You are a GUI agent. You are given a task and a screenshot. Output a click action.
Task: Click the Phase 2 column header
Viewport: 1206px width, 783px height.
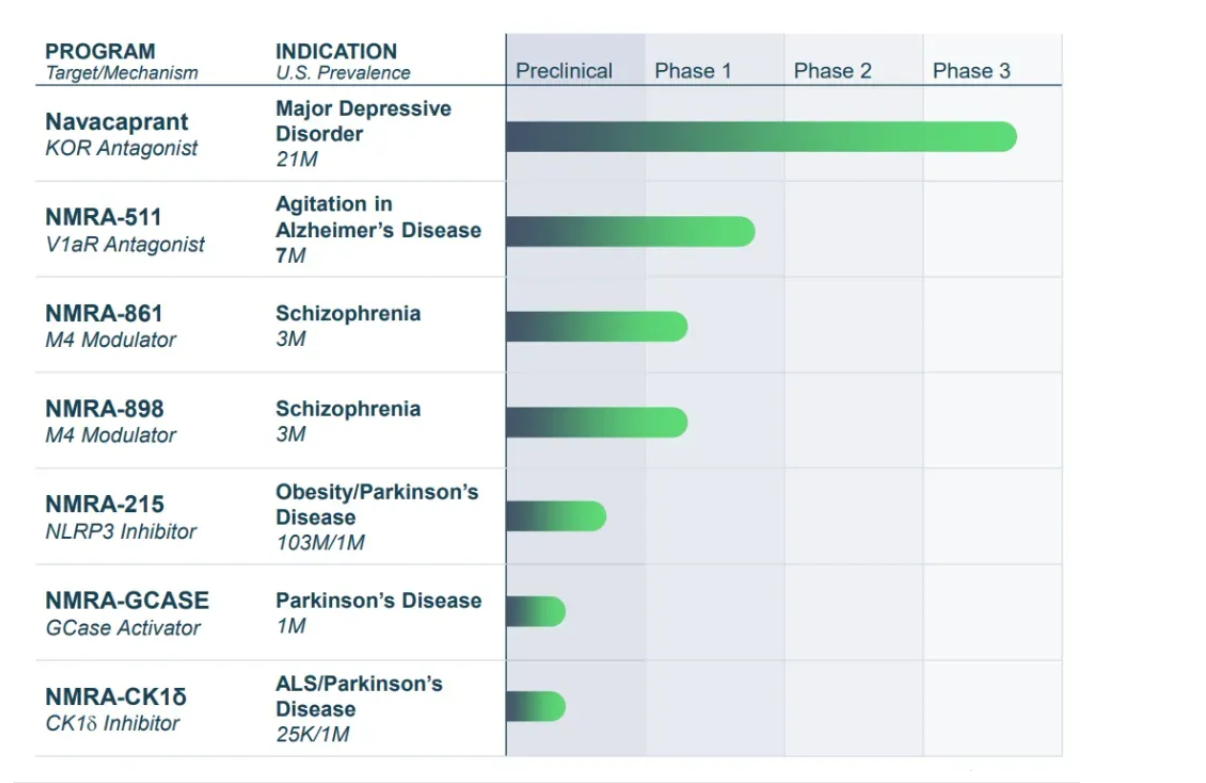[832, 71]
